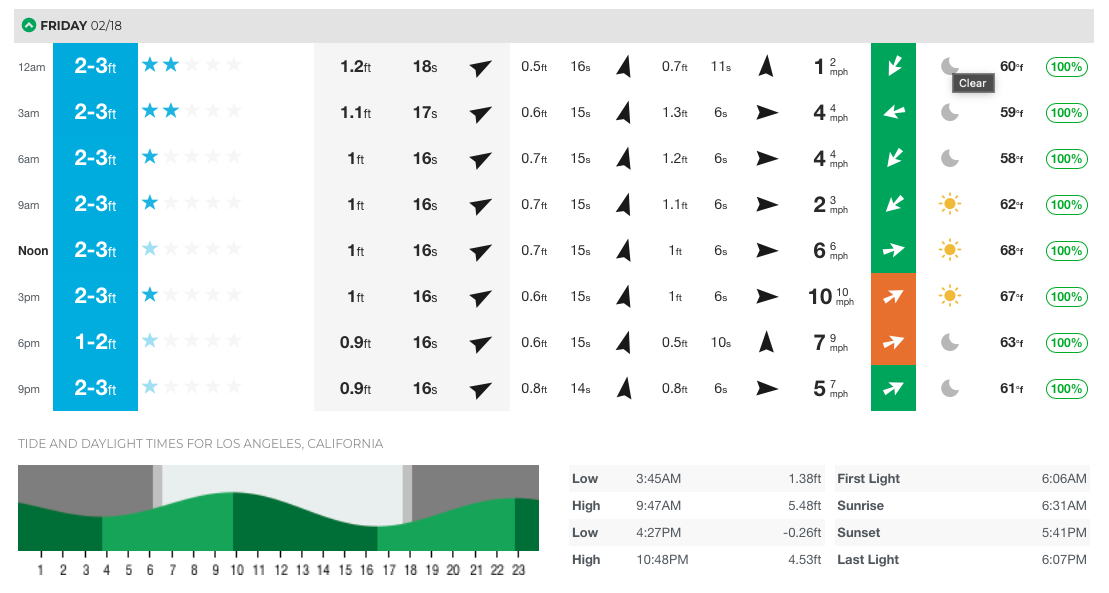Click the star rating at 12am

(x=192, y=66)
